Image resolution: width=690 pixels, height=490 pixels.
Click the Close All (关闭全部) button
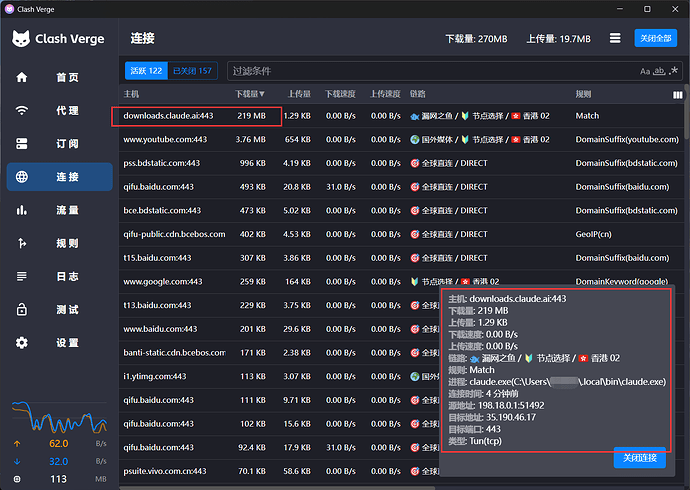(656, 38)
